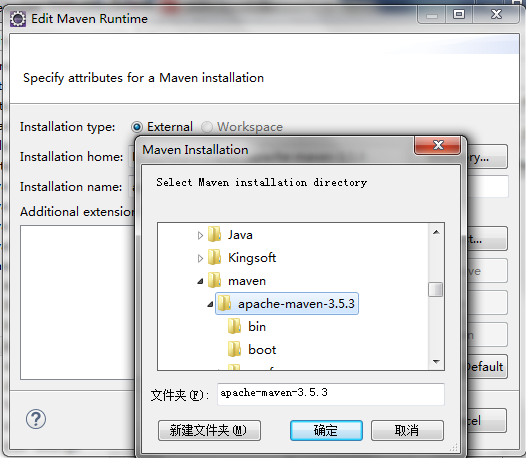Select the Workspace installation type radio button
Screen dimensions: 526x458
(x=207, y=127)
